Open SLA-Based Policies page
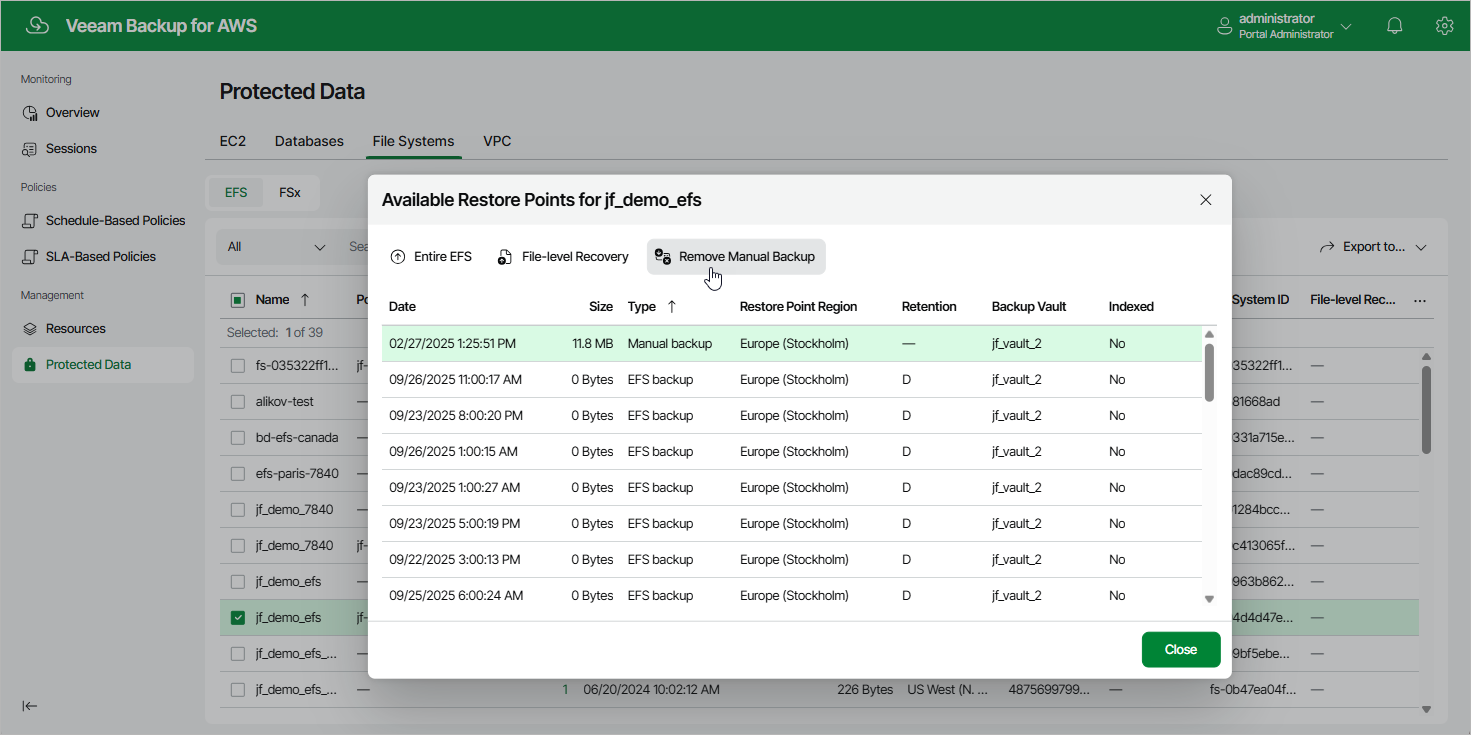This screenshot has height=735, width=1471. tap(102, 257)
